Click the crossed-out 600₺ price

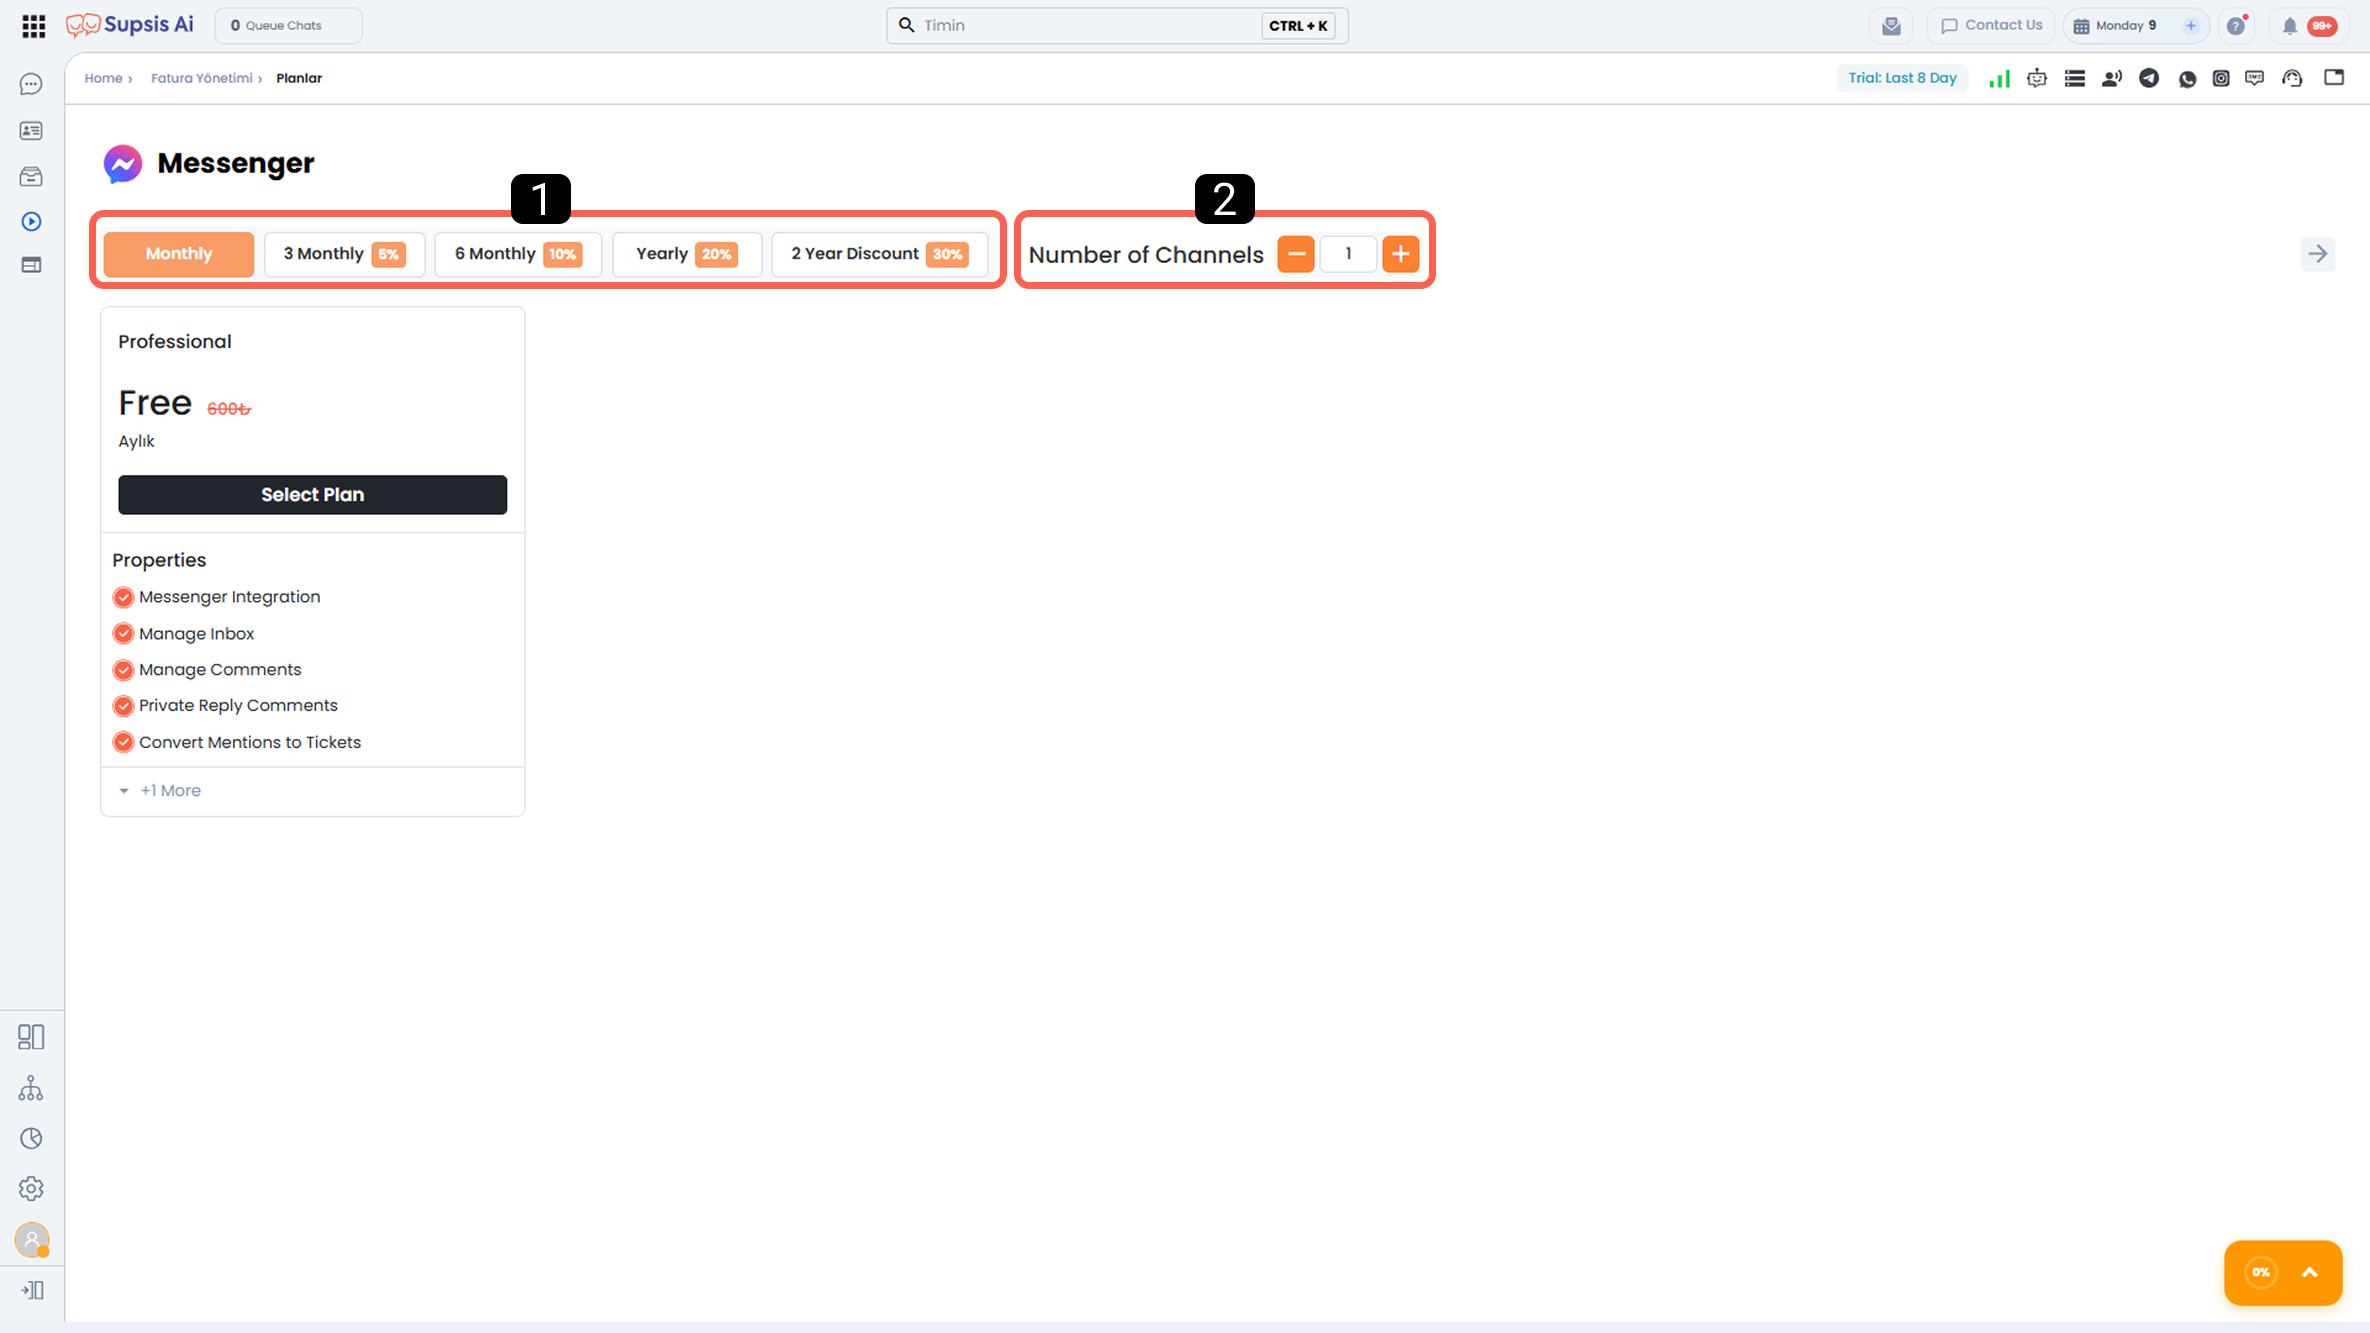pyautogui.click(x=229, y=409)
